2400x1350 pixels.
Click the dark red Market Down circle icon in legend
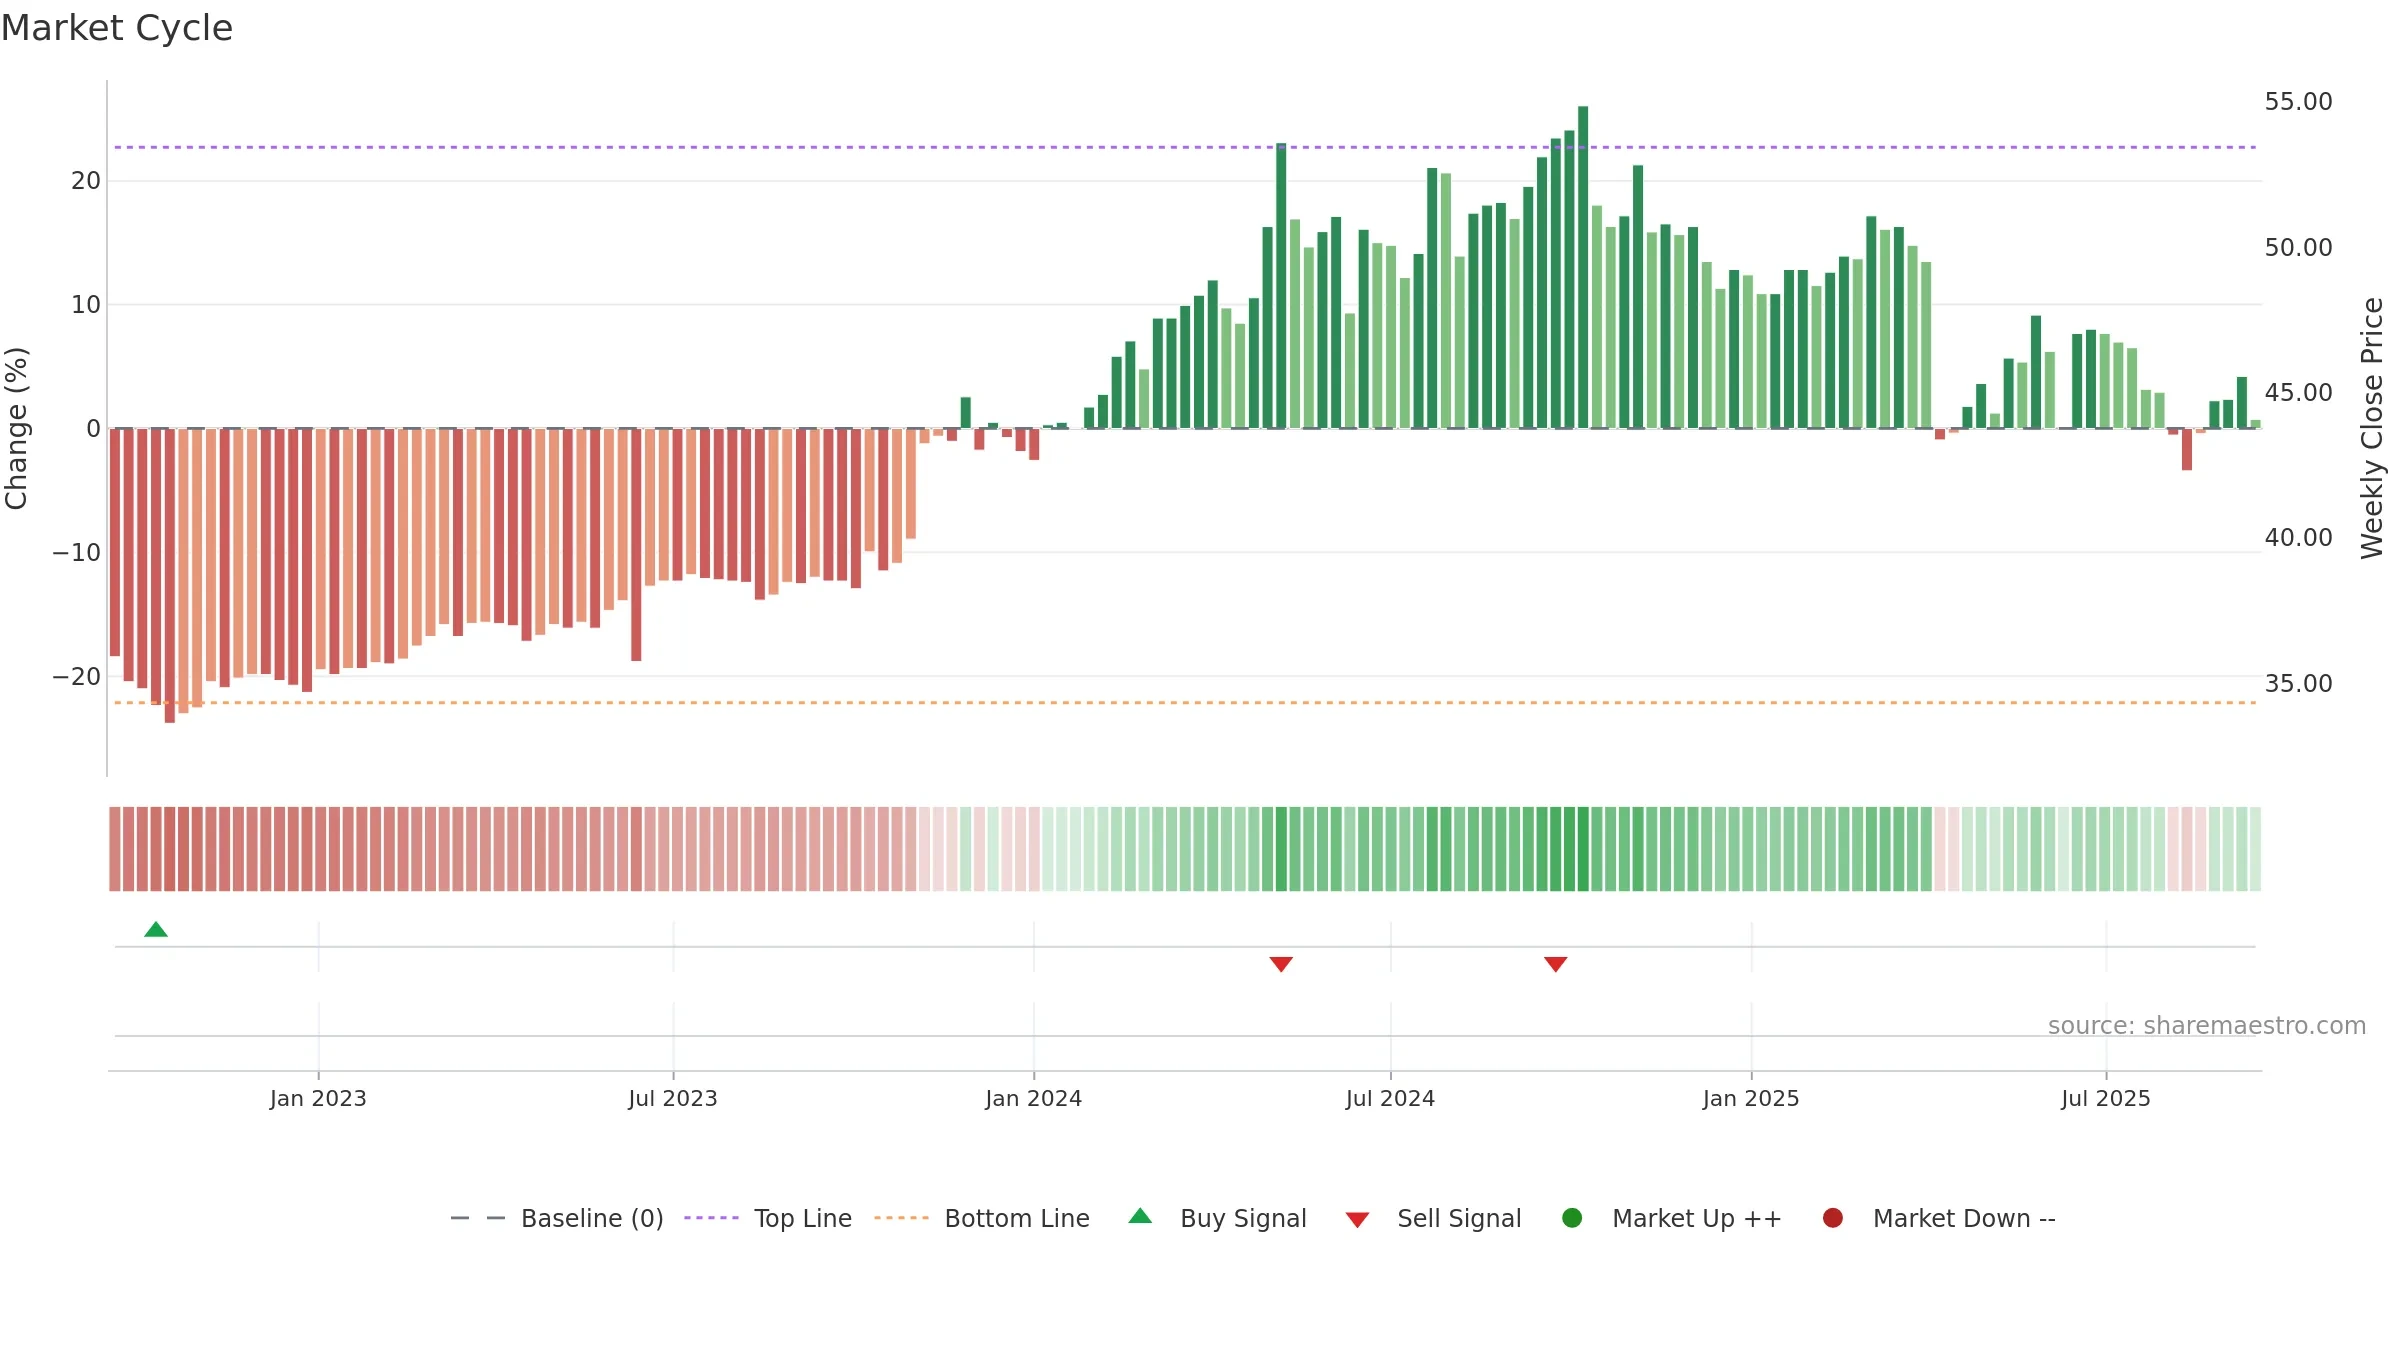point(1833,1218)
